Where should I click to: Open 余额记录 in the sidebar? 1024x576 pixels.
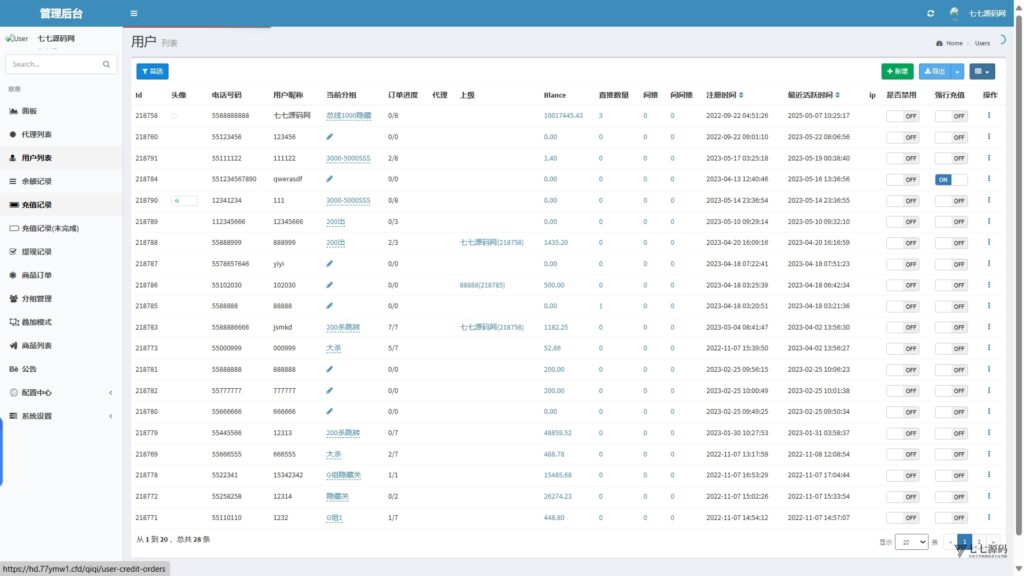[61, 181]
